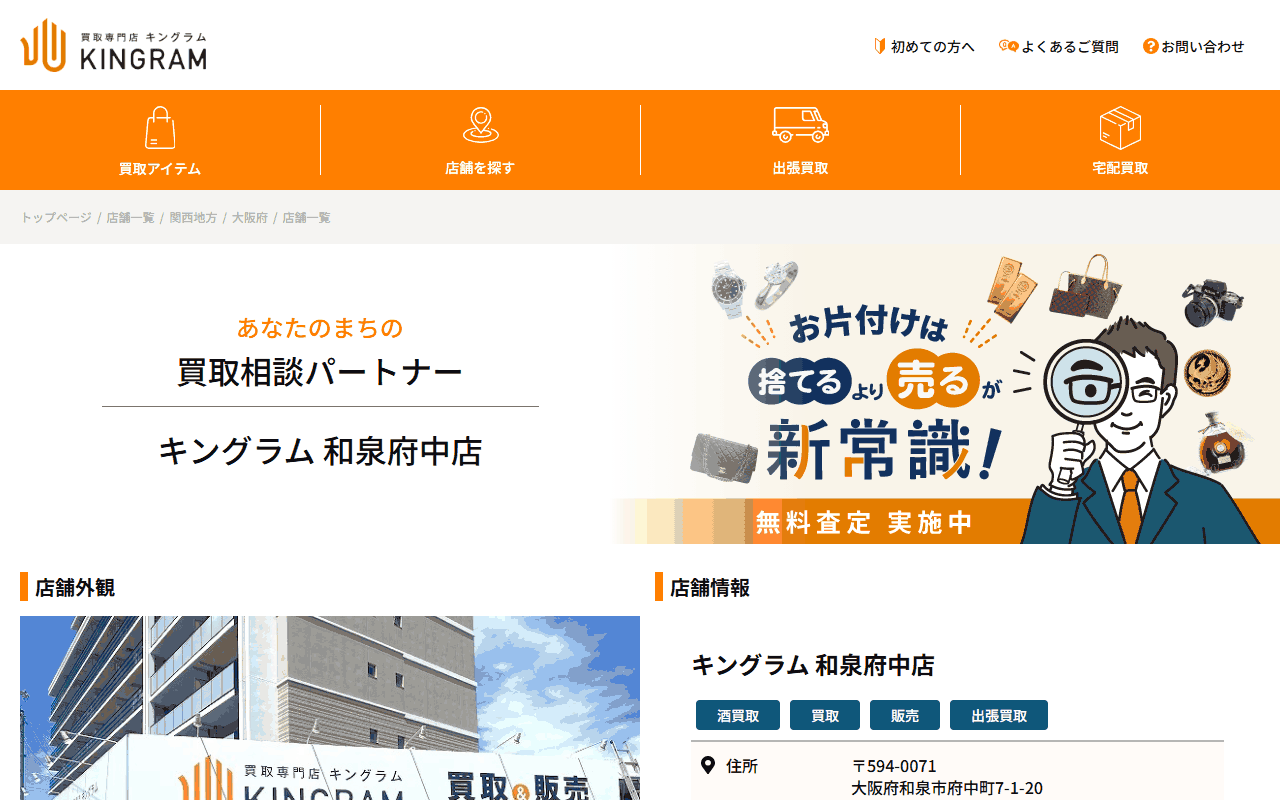Click the postal code 〒594-0071
The image size is (1280, 800).
[x=894, y=767]
